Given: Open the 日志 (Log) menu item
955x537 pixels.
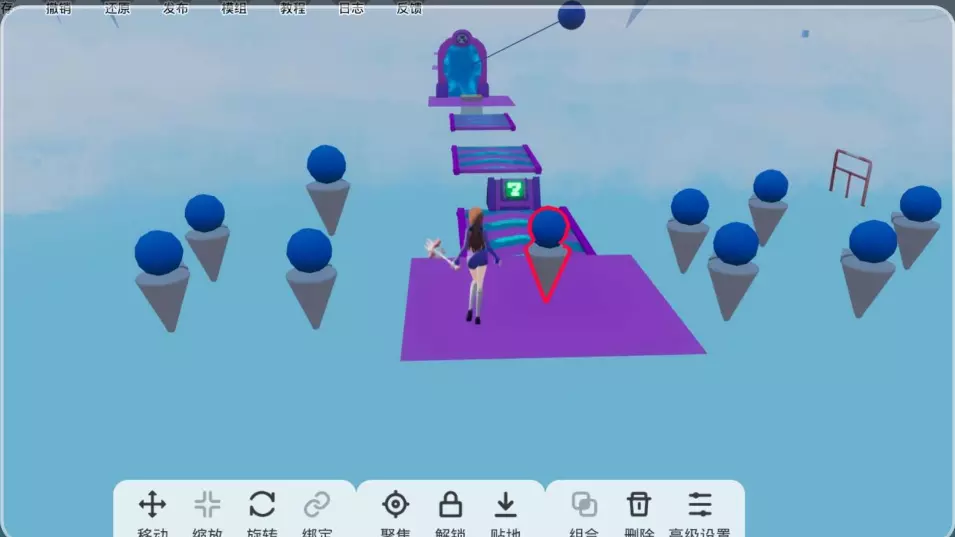Looking at the screenshot, I should pyautogui.click(x=351, y=8).
